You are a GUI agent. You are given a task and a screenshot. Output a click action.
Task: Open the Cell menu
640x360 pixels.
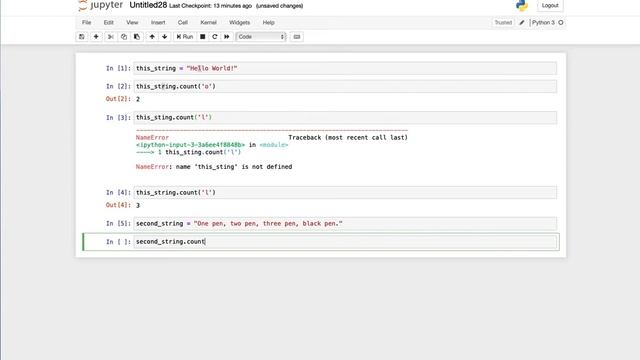tap(182, 22)
